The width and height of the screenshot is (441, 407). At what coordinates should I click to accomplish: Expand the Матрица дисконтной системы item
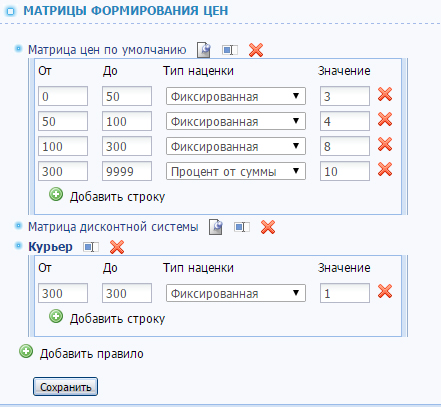(113, 227)
